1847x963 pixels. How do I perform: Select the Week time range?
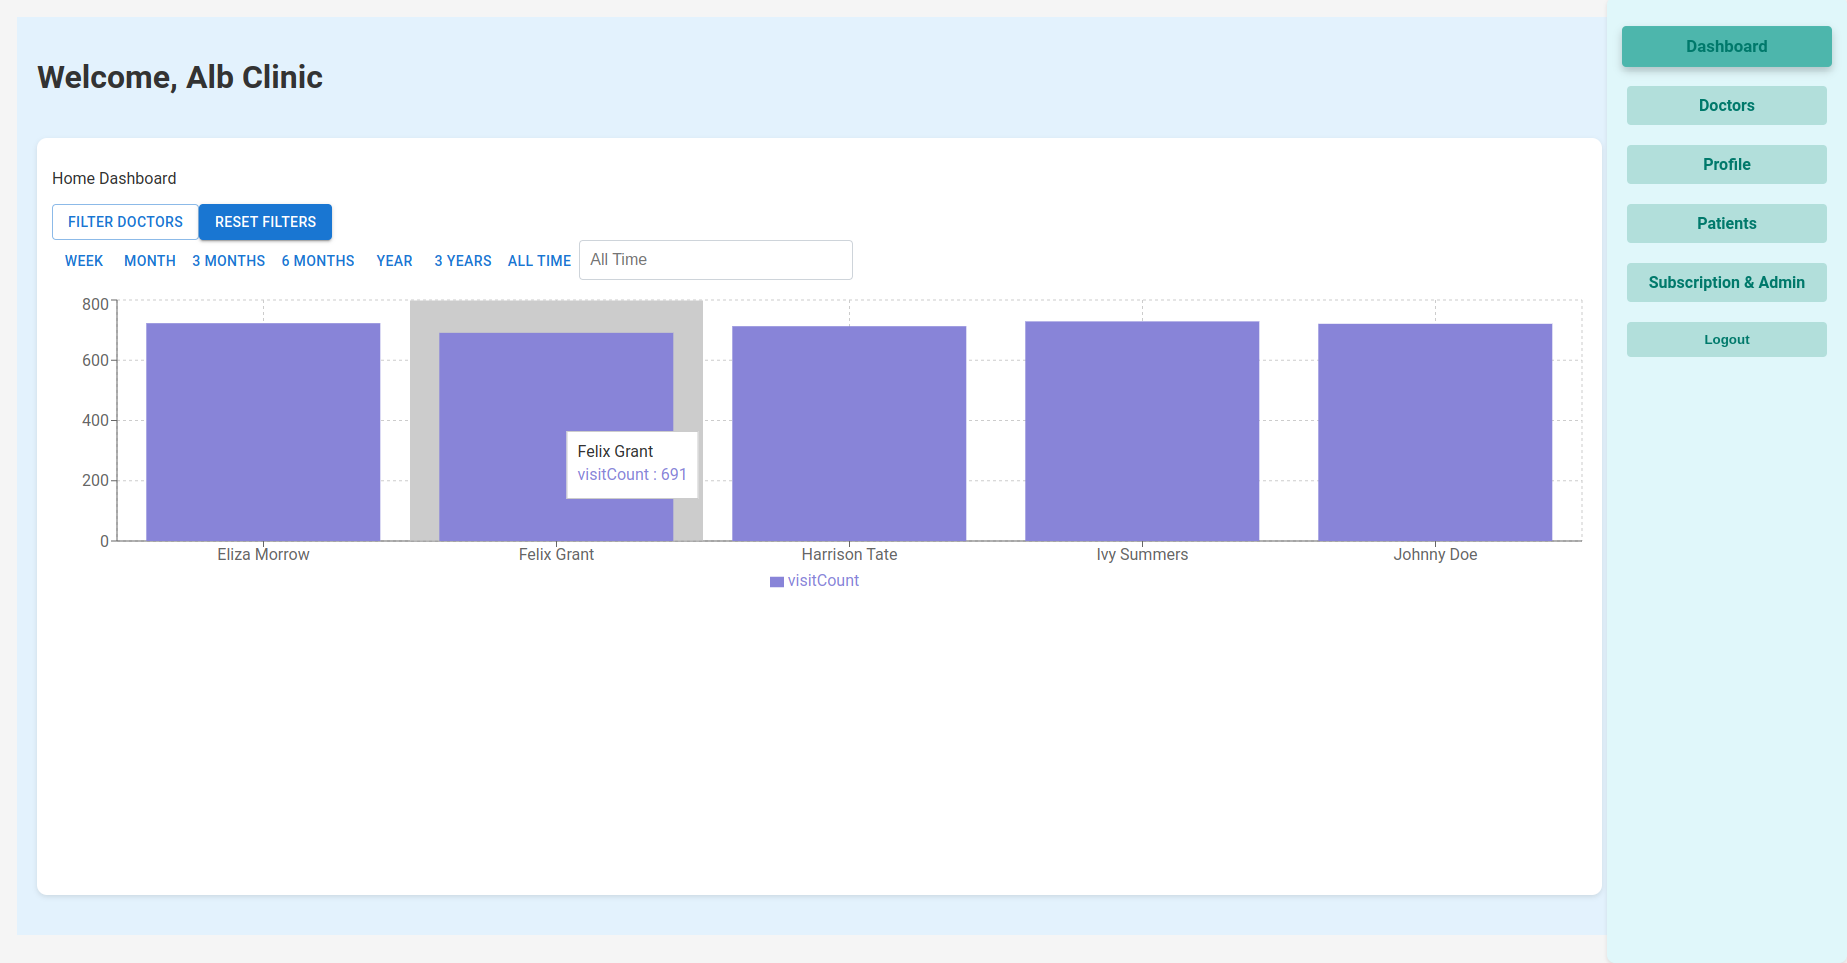[84, 260]
